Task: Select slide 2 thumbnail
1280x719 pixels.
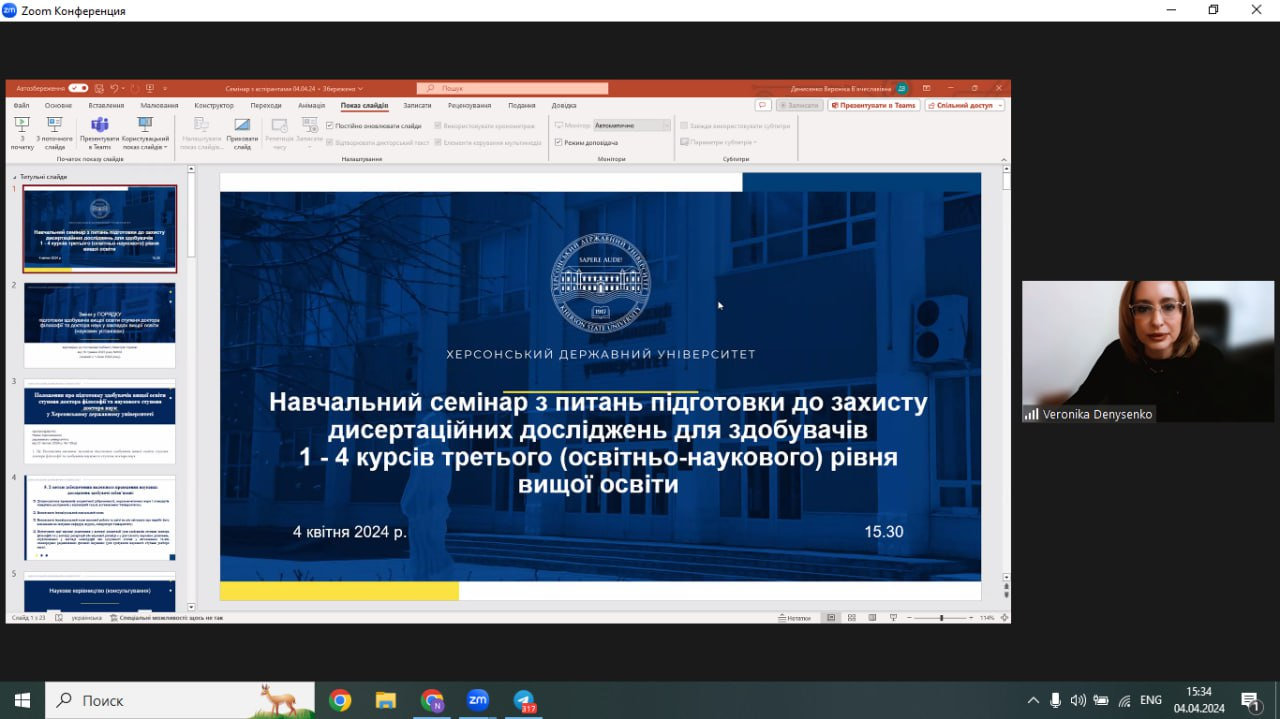Action: click(x=99, y=324)
